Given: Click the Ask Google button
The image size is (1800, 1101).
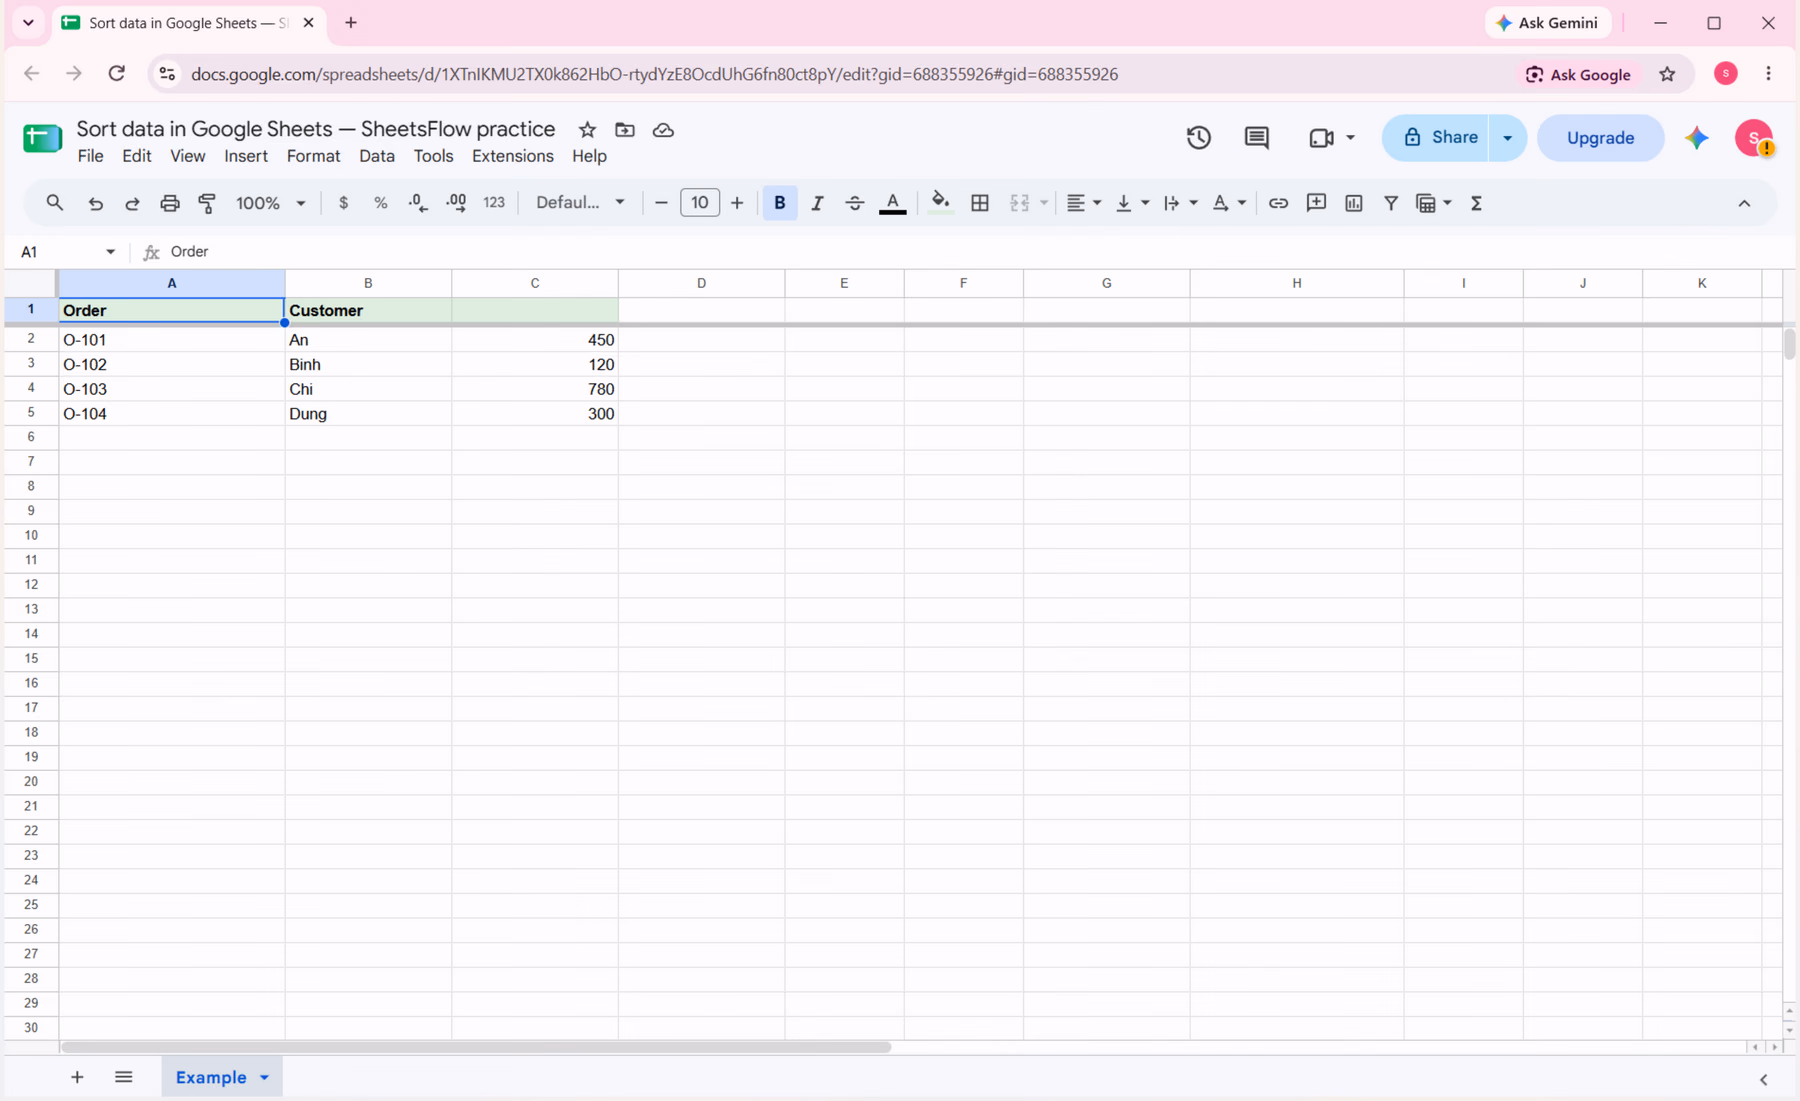Looking at the screenshot, I should (x=1578, y=74).
